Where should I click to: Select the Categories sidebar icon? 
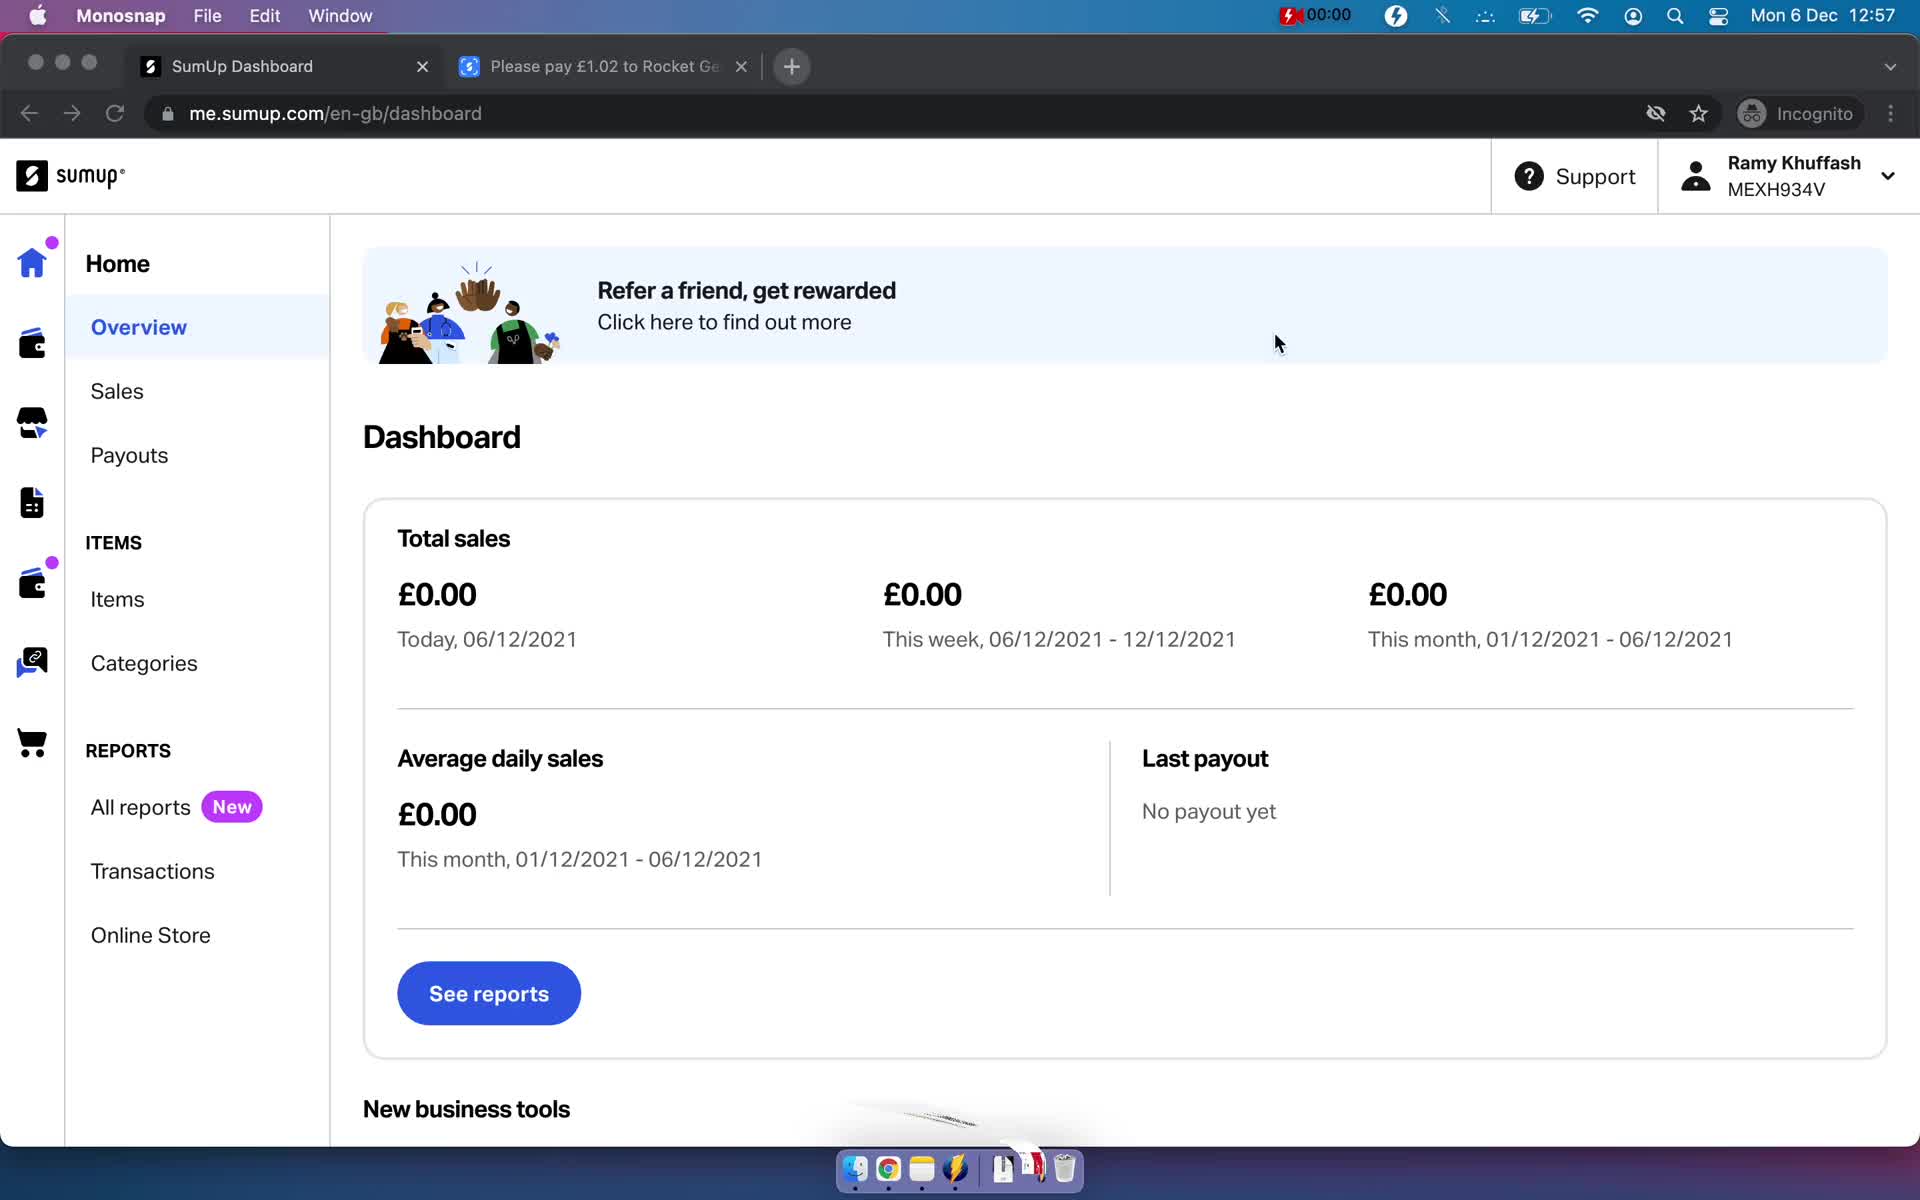coord(32,664)
